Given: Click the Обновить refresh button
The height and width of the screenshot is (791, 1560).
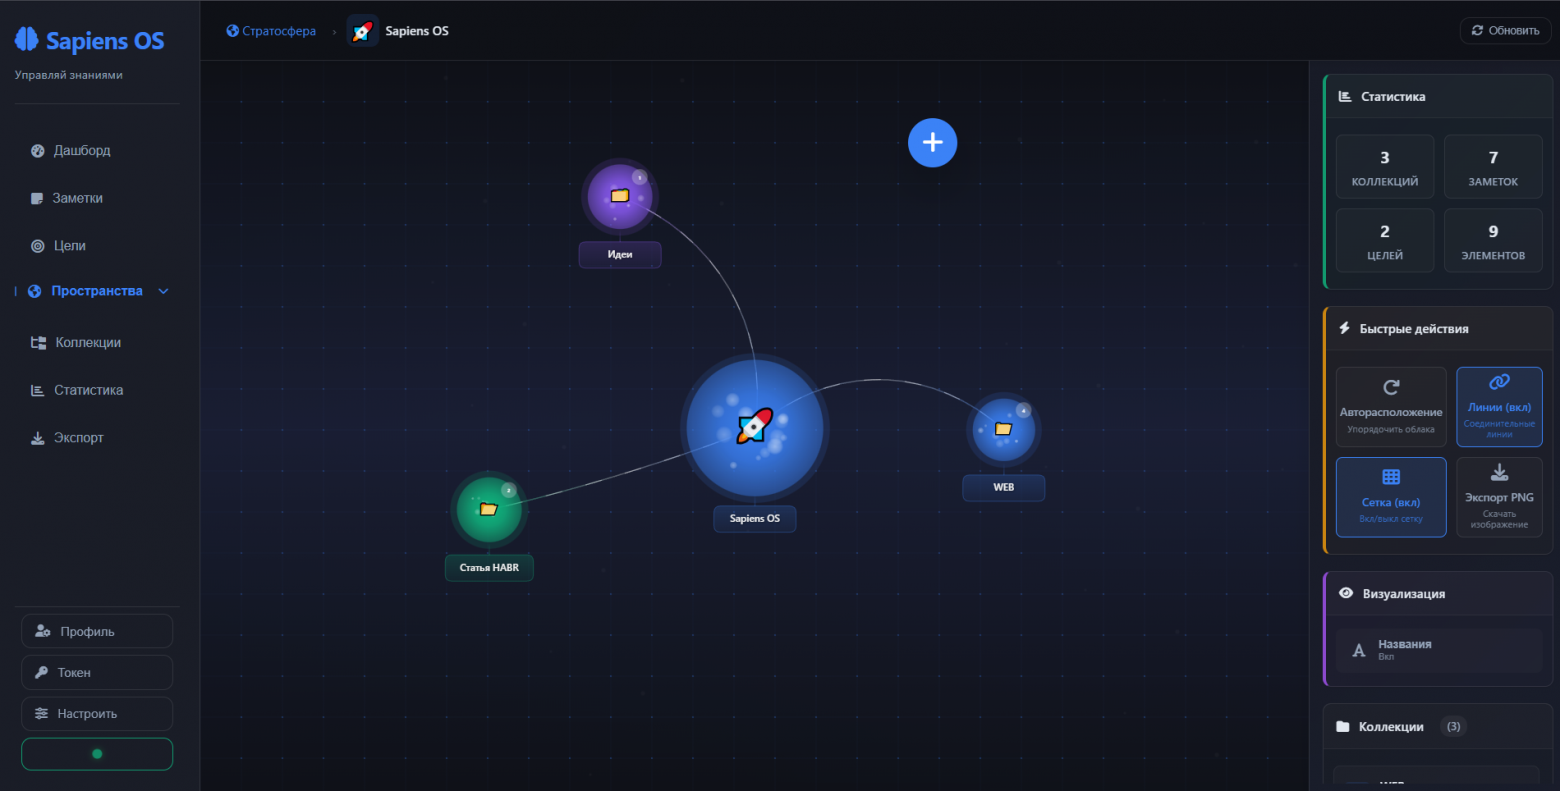Looking at the screenshot, I should point(1505,31).
